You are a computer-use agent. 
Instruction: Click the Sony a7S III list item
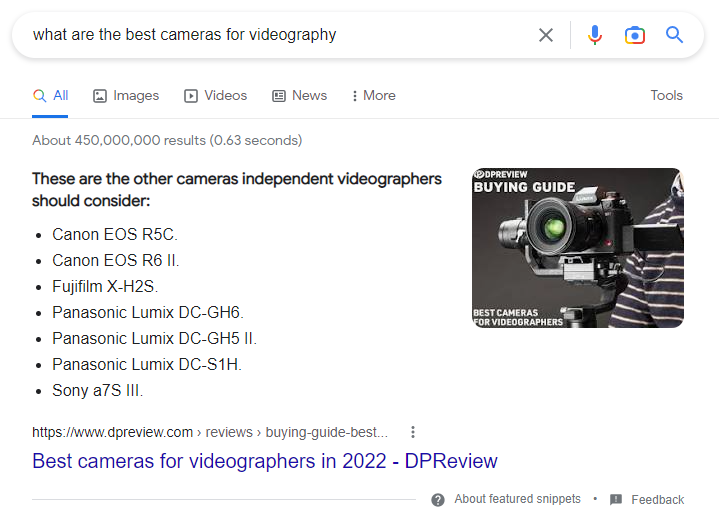point(98,391)
